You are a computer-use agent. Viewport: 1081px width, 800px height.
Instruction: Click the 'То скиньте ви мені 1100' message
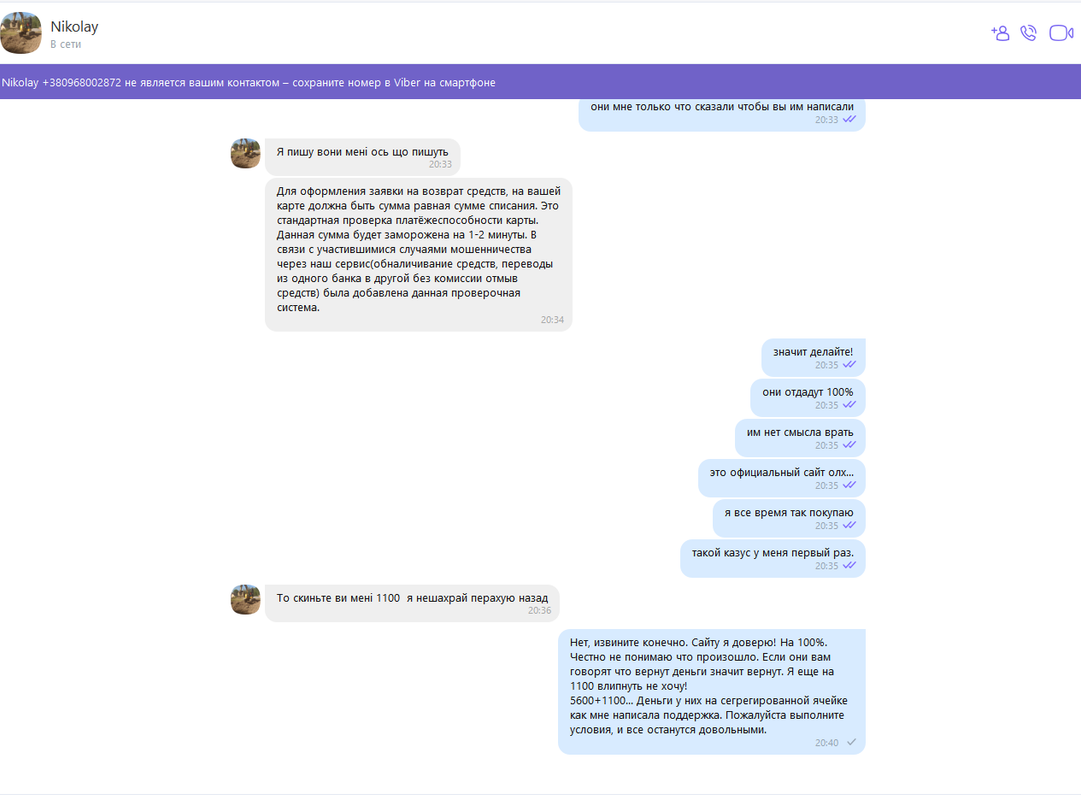point(412,603)
